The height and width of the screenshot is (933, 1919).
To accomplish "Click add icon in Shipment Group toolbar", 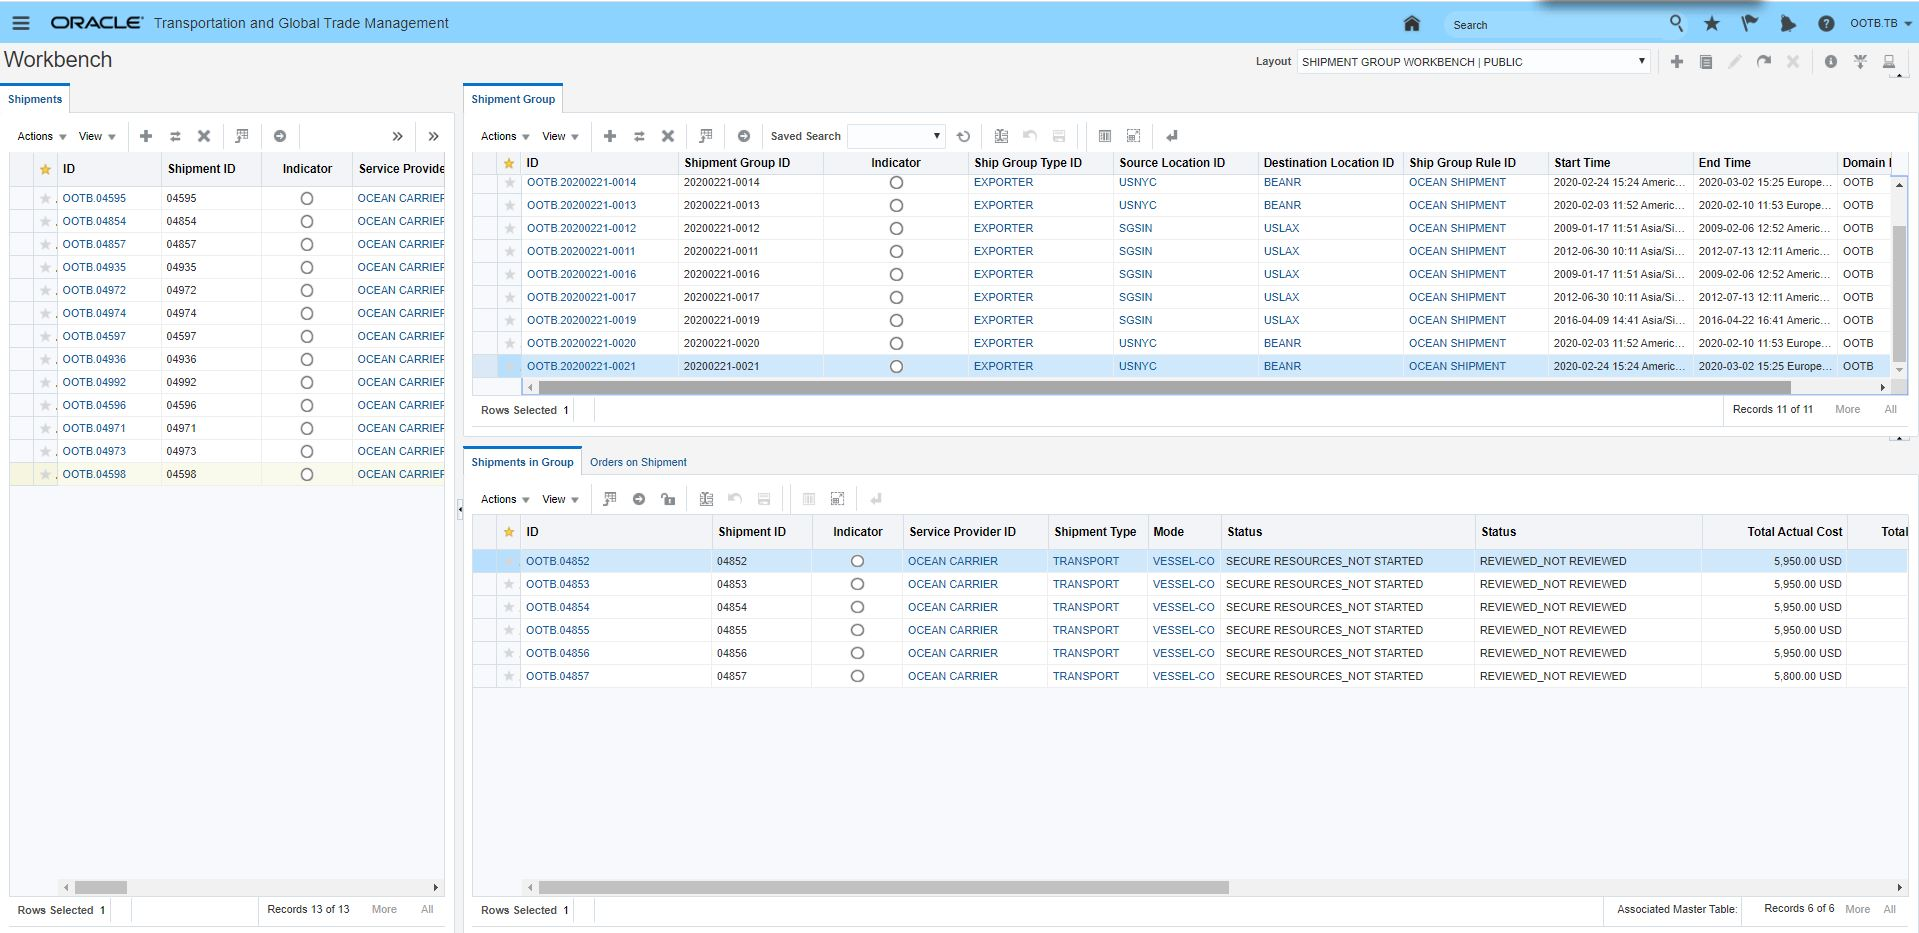I will click(x=609, y=136).
